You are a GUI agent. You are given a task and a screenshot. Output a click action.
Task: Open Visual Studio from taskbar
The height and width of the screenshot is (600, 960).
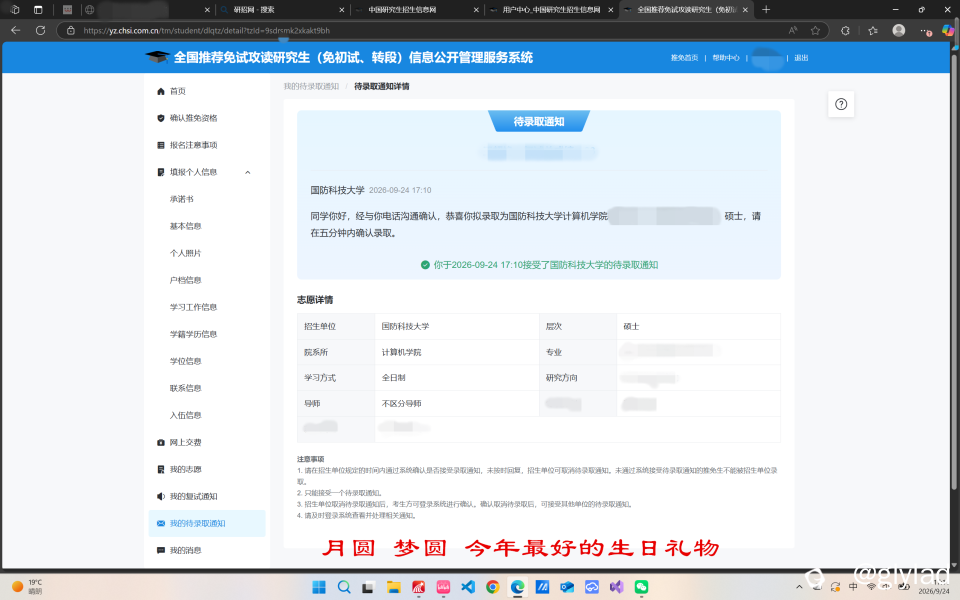617,587
